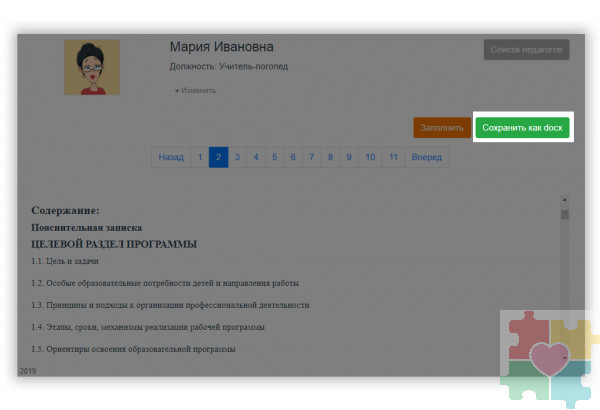Select page 10 in pagination
The image size is (600, 410).
[x=370, y=157]
